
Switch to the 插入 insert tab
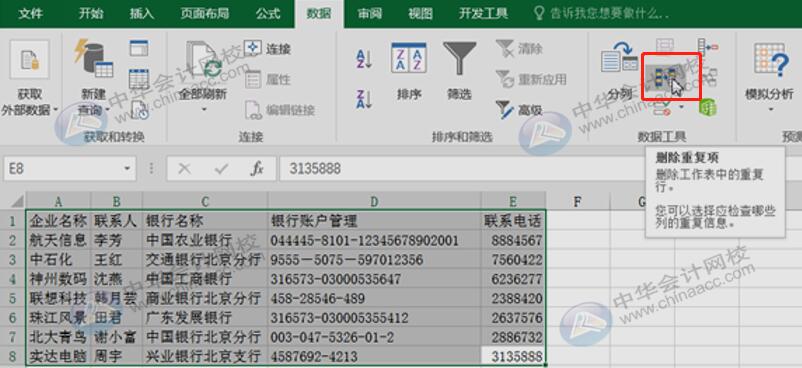[141, 14]
